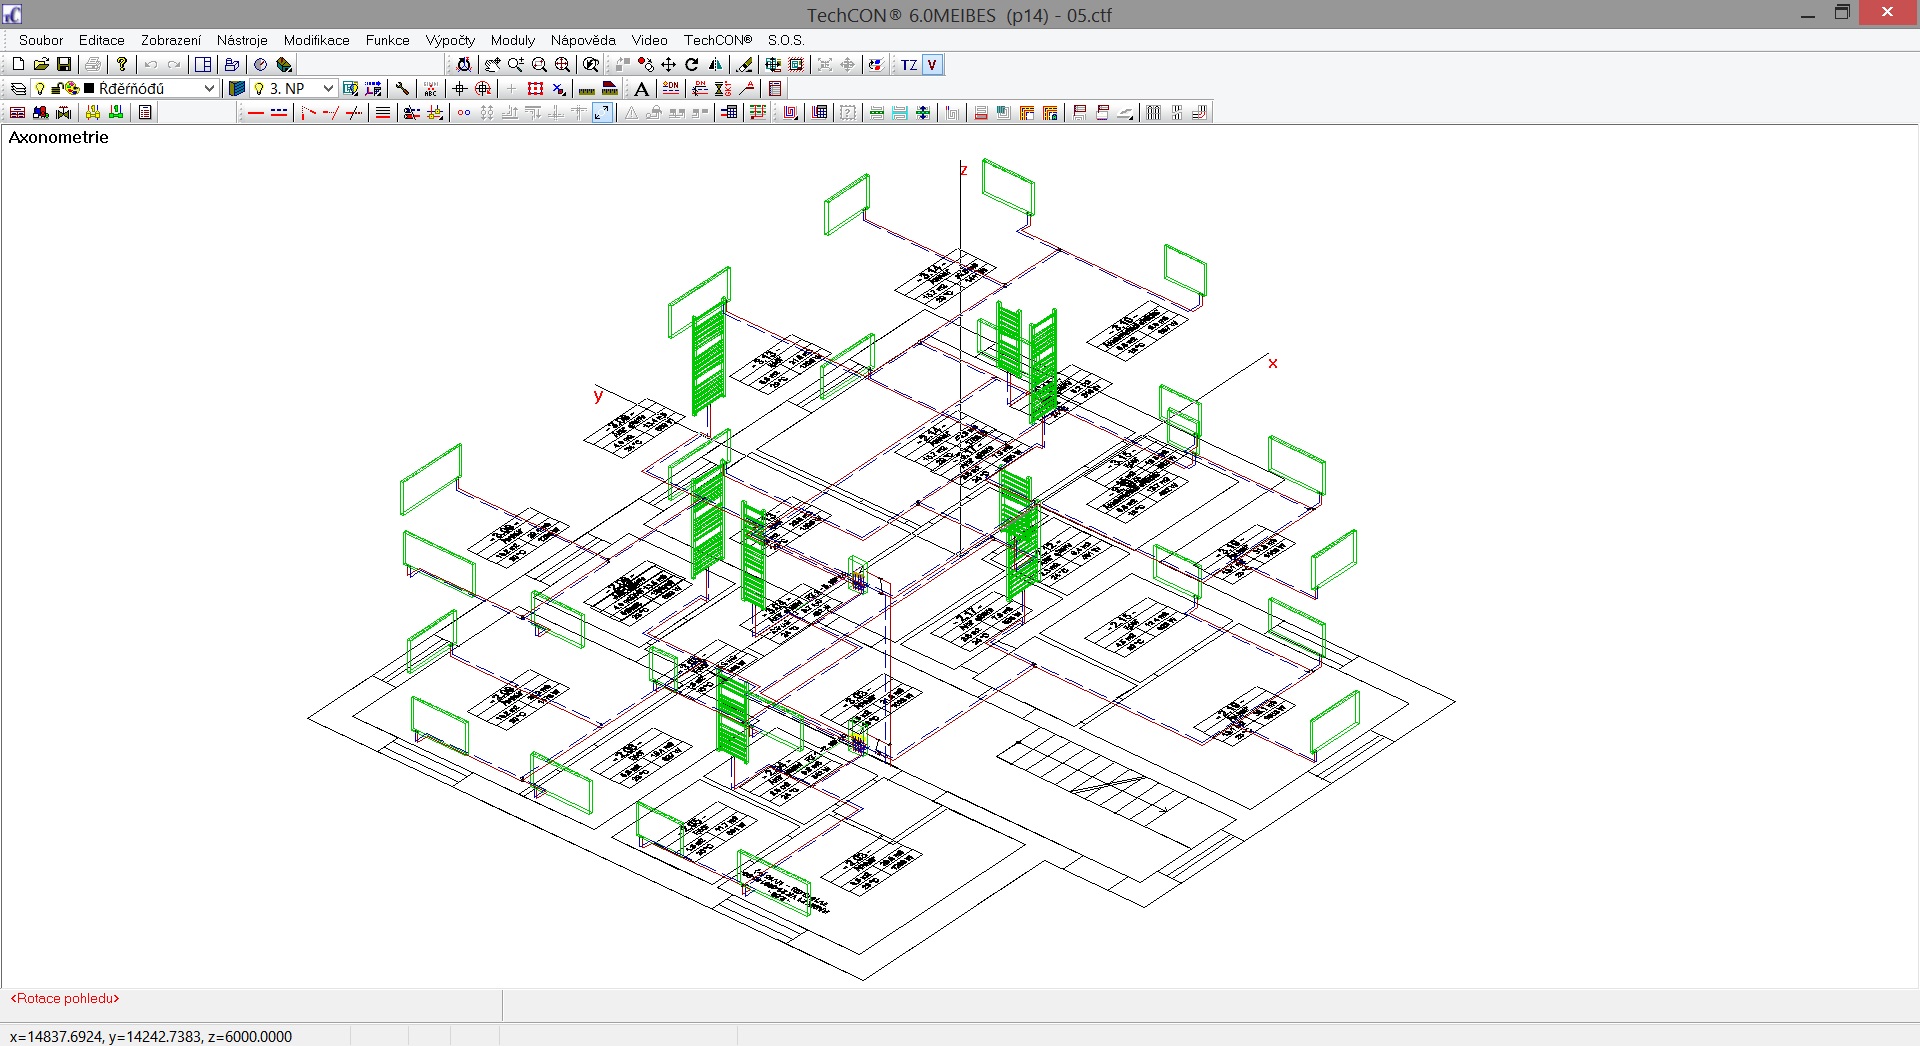Click the wrench settings icon

coord(403,89)
